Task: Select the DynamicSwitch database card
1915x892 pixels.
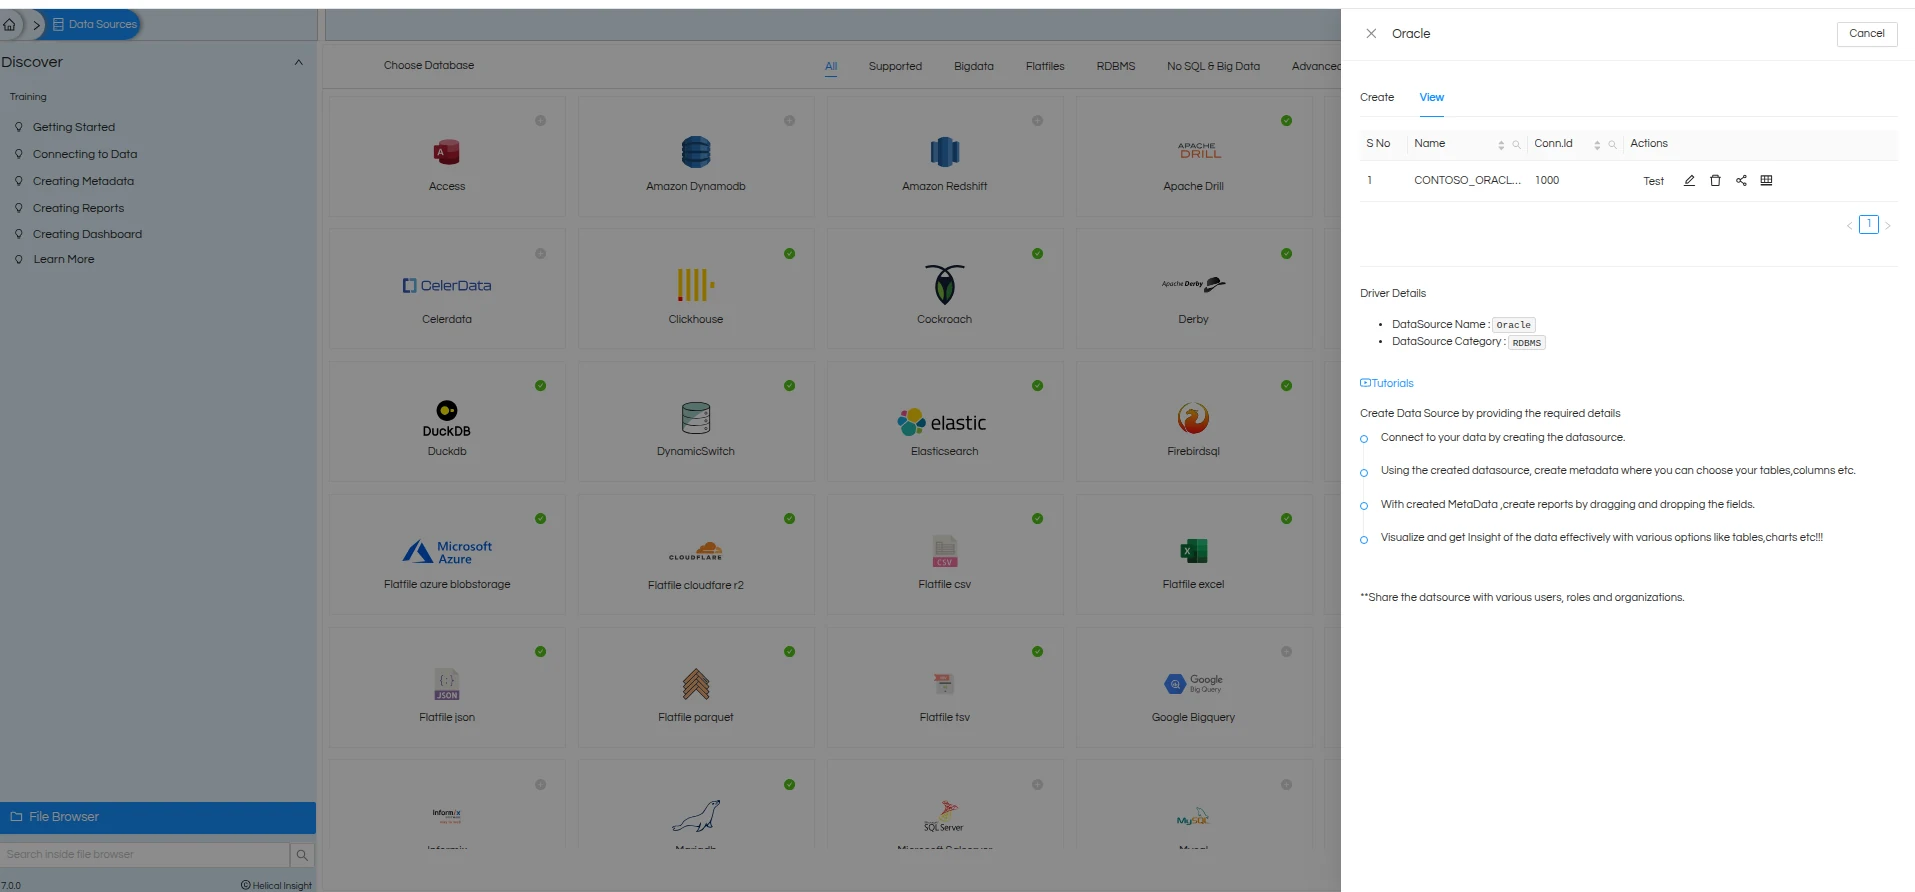Action: tap(696, 422)
